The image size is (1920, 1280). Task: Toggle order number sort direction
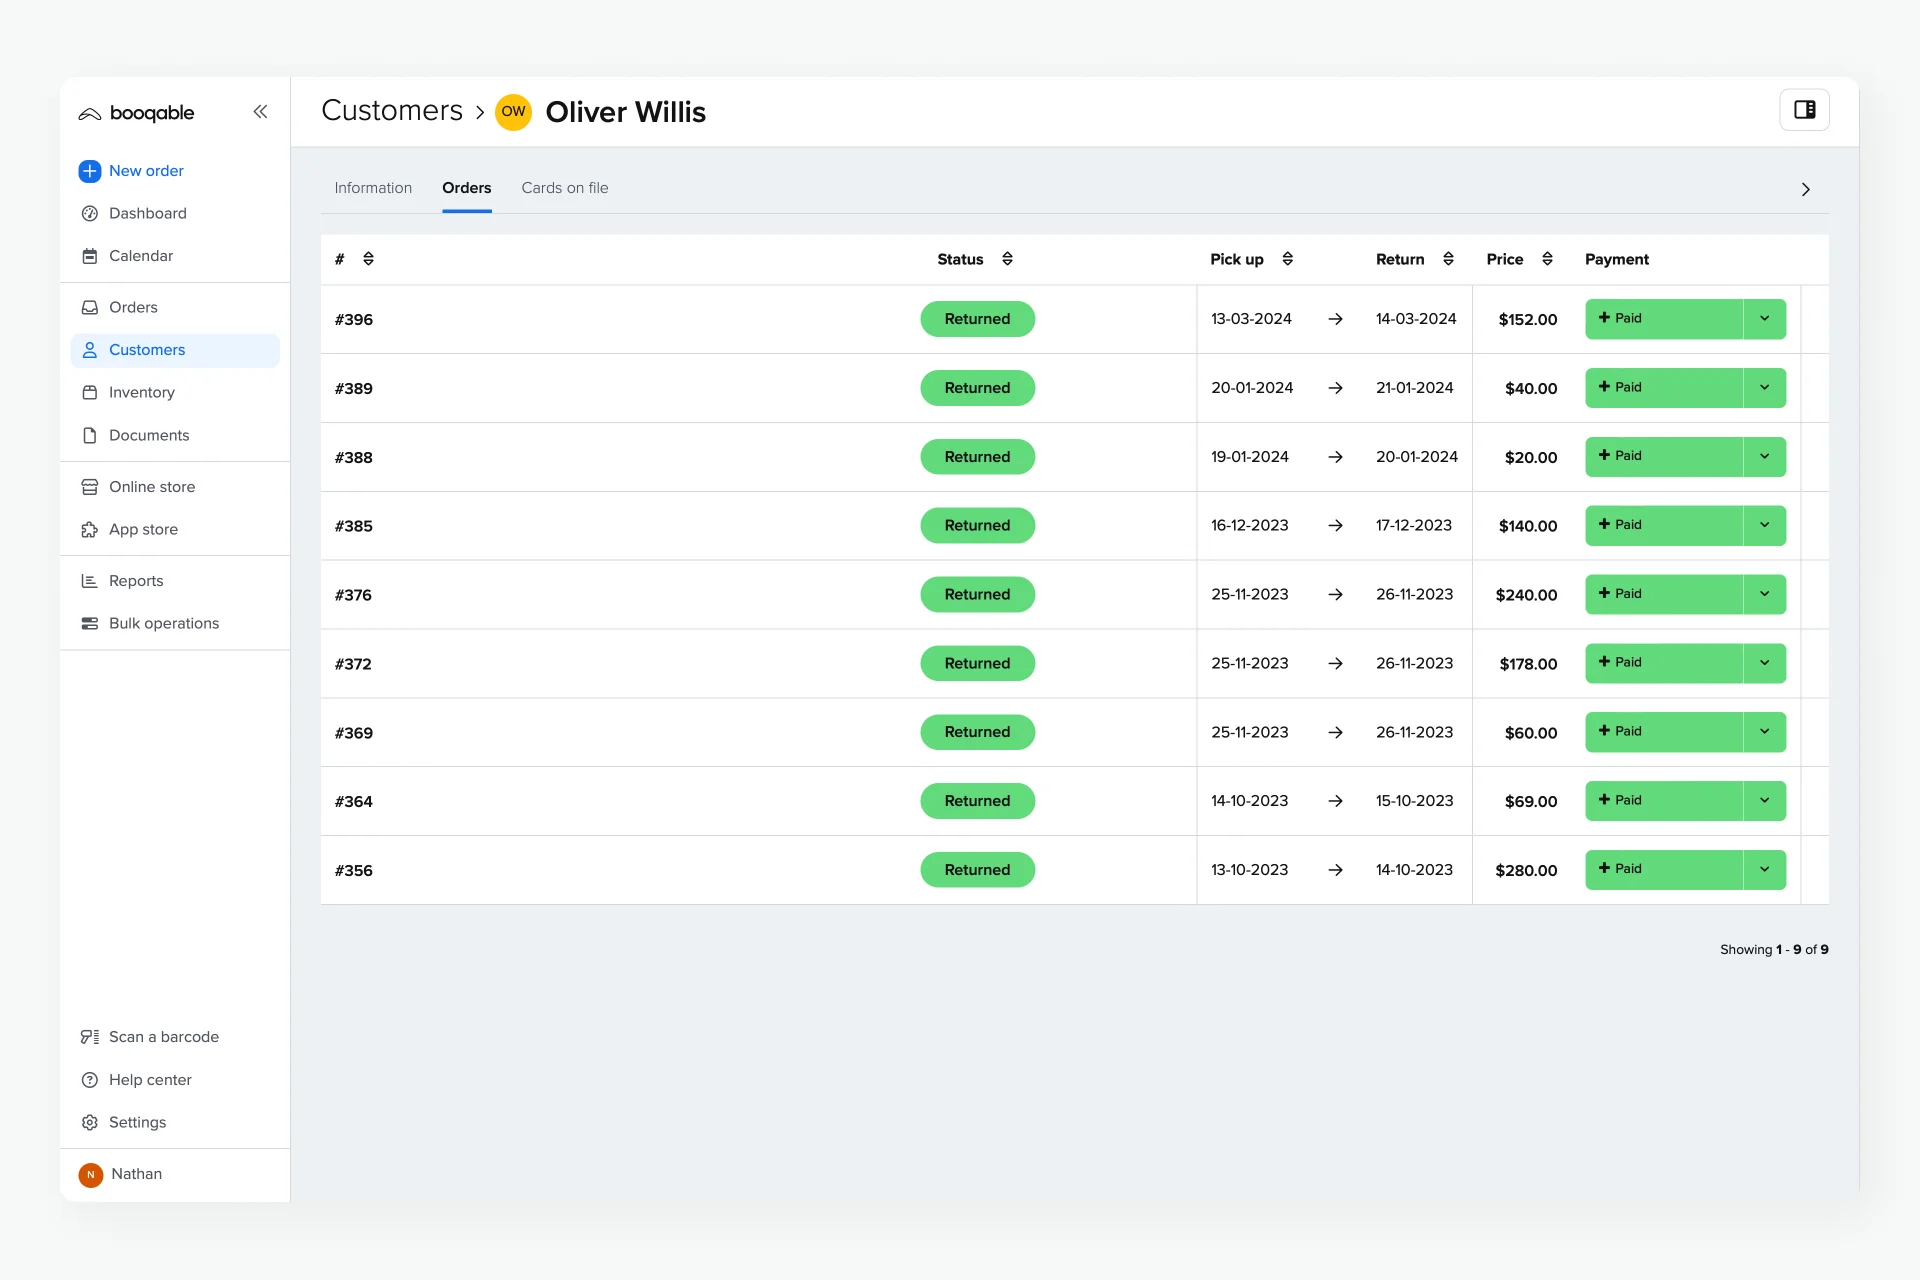click(367, 259)
